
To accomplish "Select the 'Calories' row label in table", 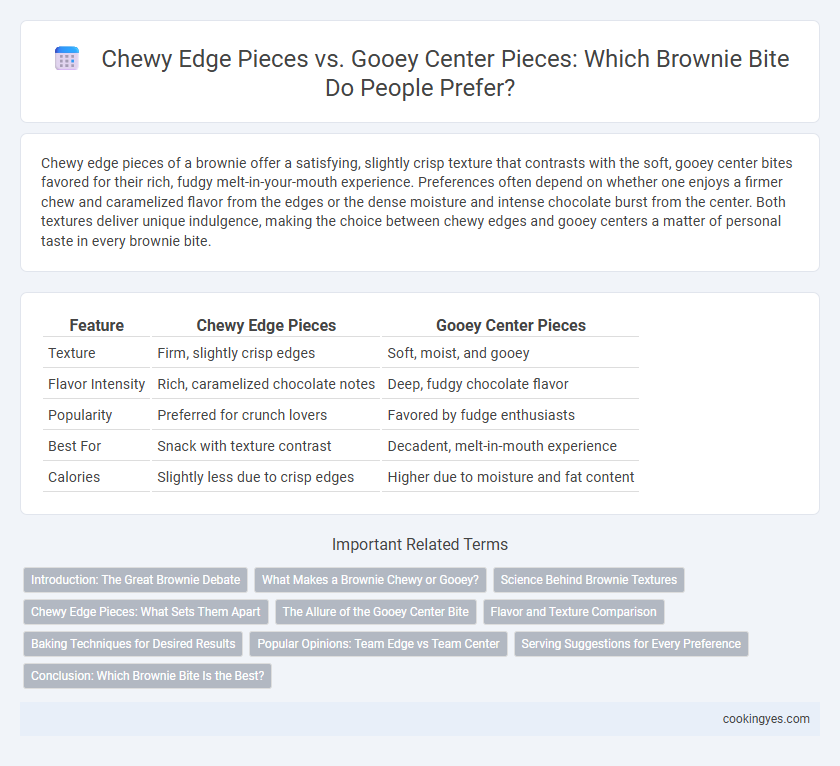I will pos(74,477).
